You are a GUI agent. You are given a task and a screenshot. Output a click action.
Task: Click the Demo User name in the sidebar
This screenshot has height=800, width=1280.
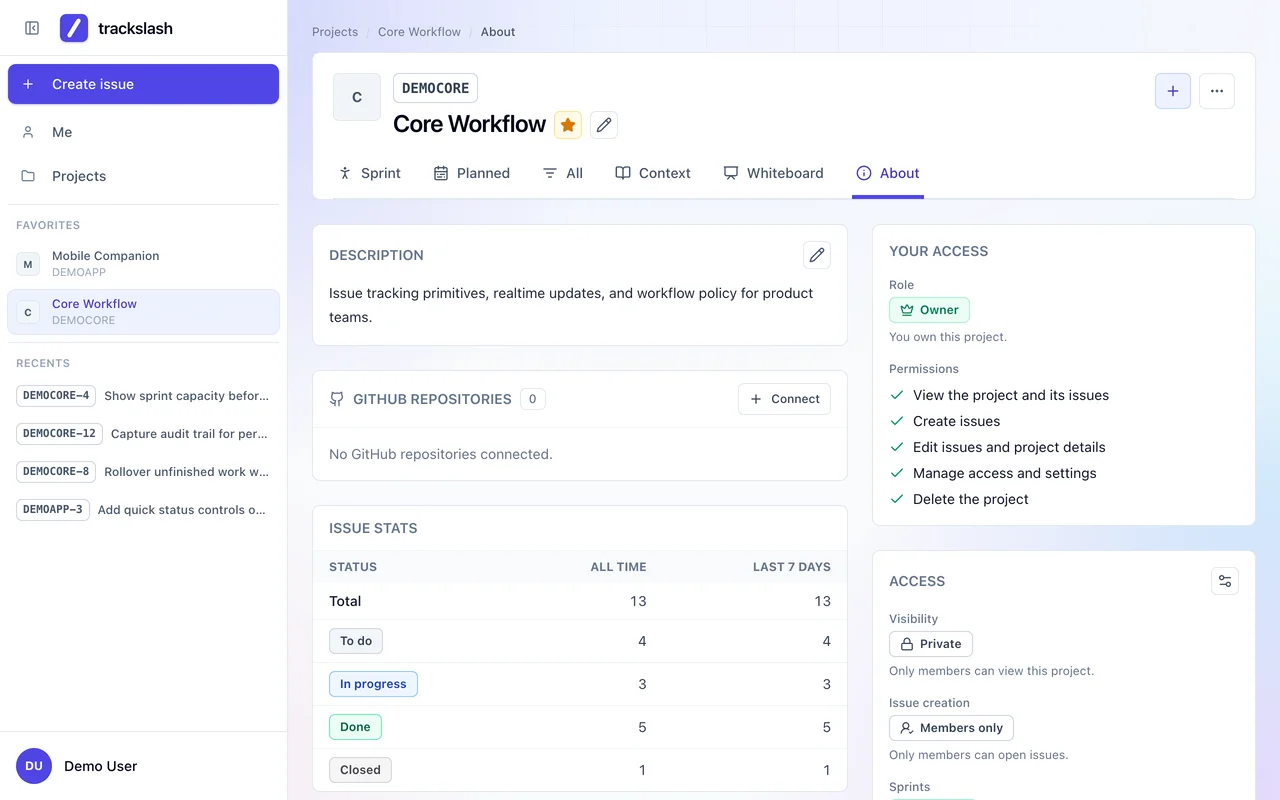(101, 766)
